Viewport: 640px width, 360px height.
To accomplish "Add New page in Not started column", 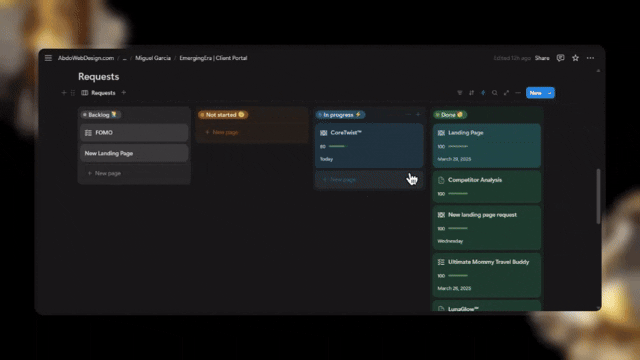I will point(252,132).
